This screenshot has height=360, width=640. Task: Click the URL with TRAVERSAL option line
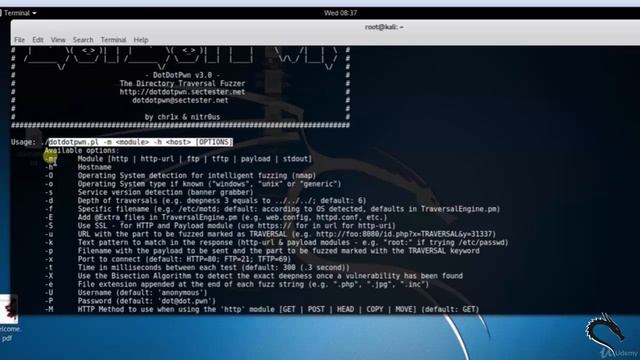click(x=270, y=234)
